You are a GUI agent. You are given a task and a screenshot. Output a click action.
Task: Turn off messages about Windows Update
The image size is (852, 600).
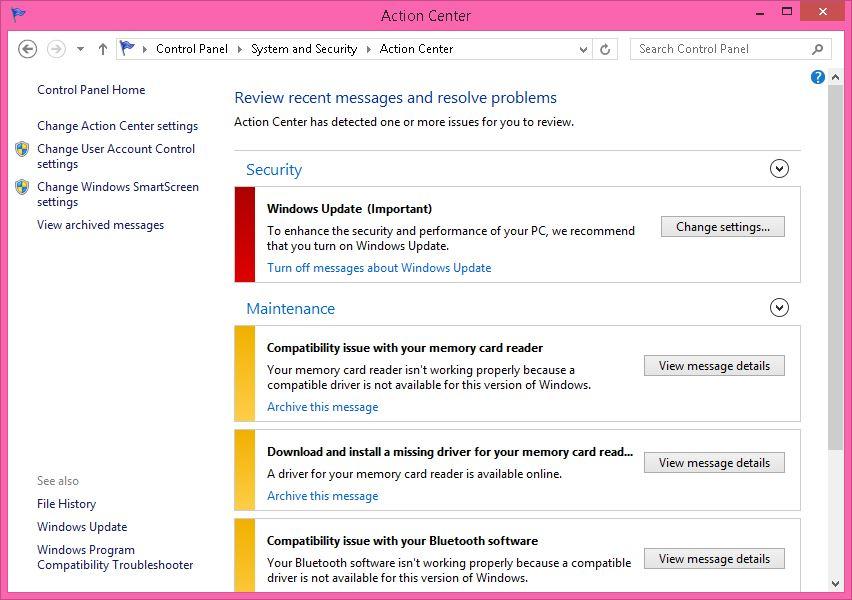(x=379, y=267)
